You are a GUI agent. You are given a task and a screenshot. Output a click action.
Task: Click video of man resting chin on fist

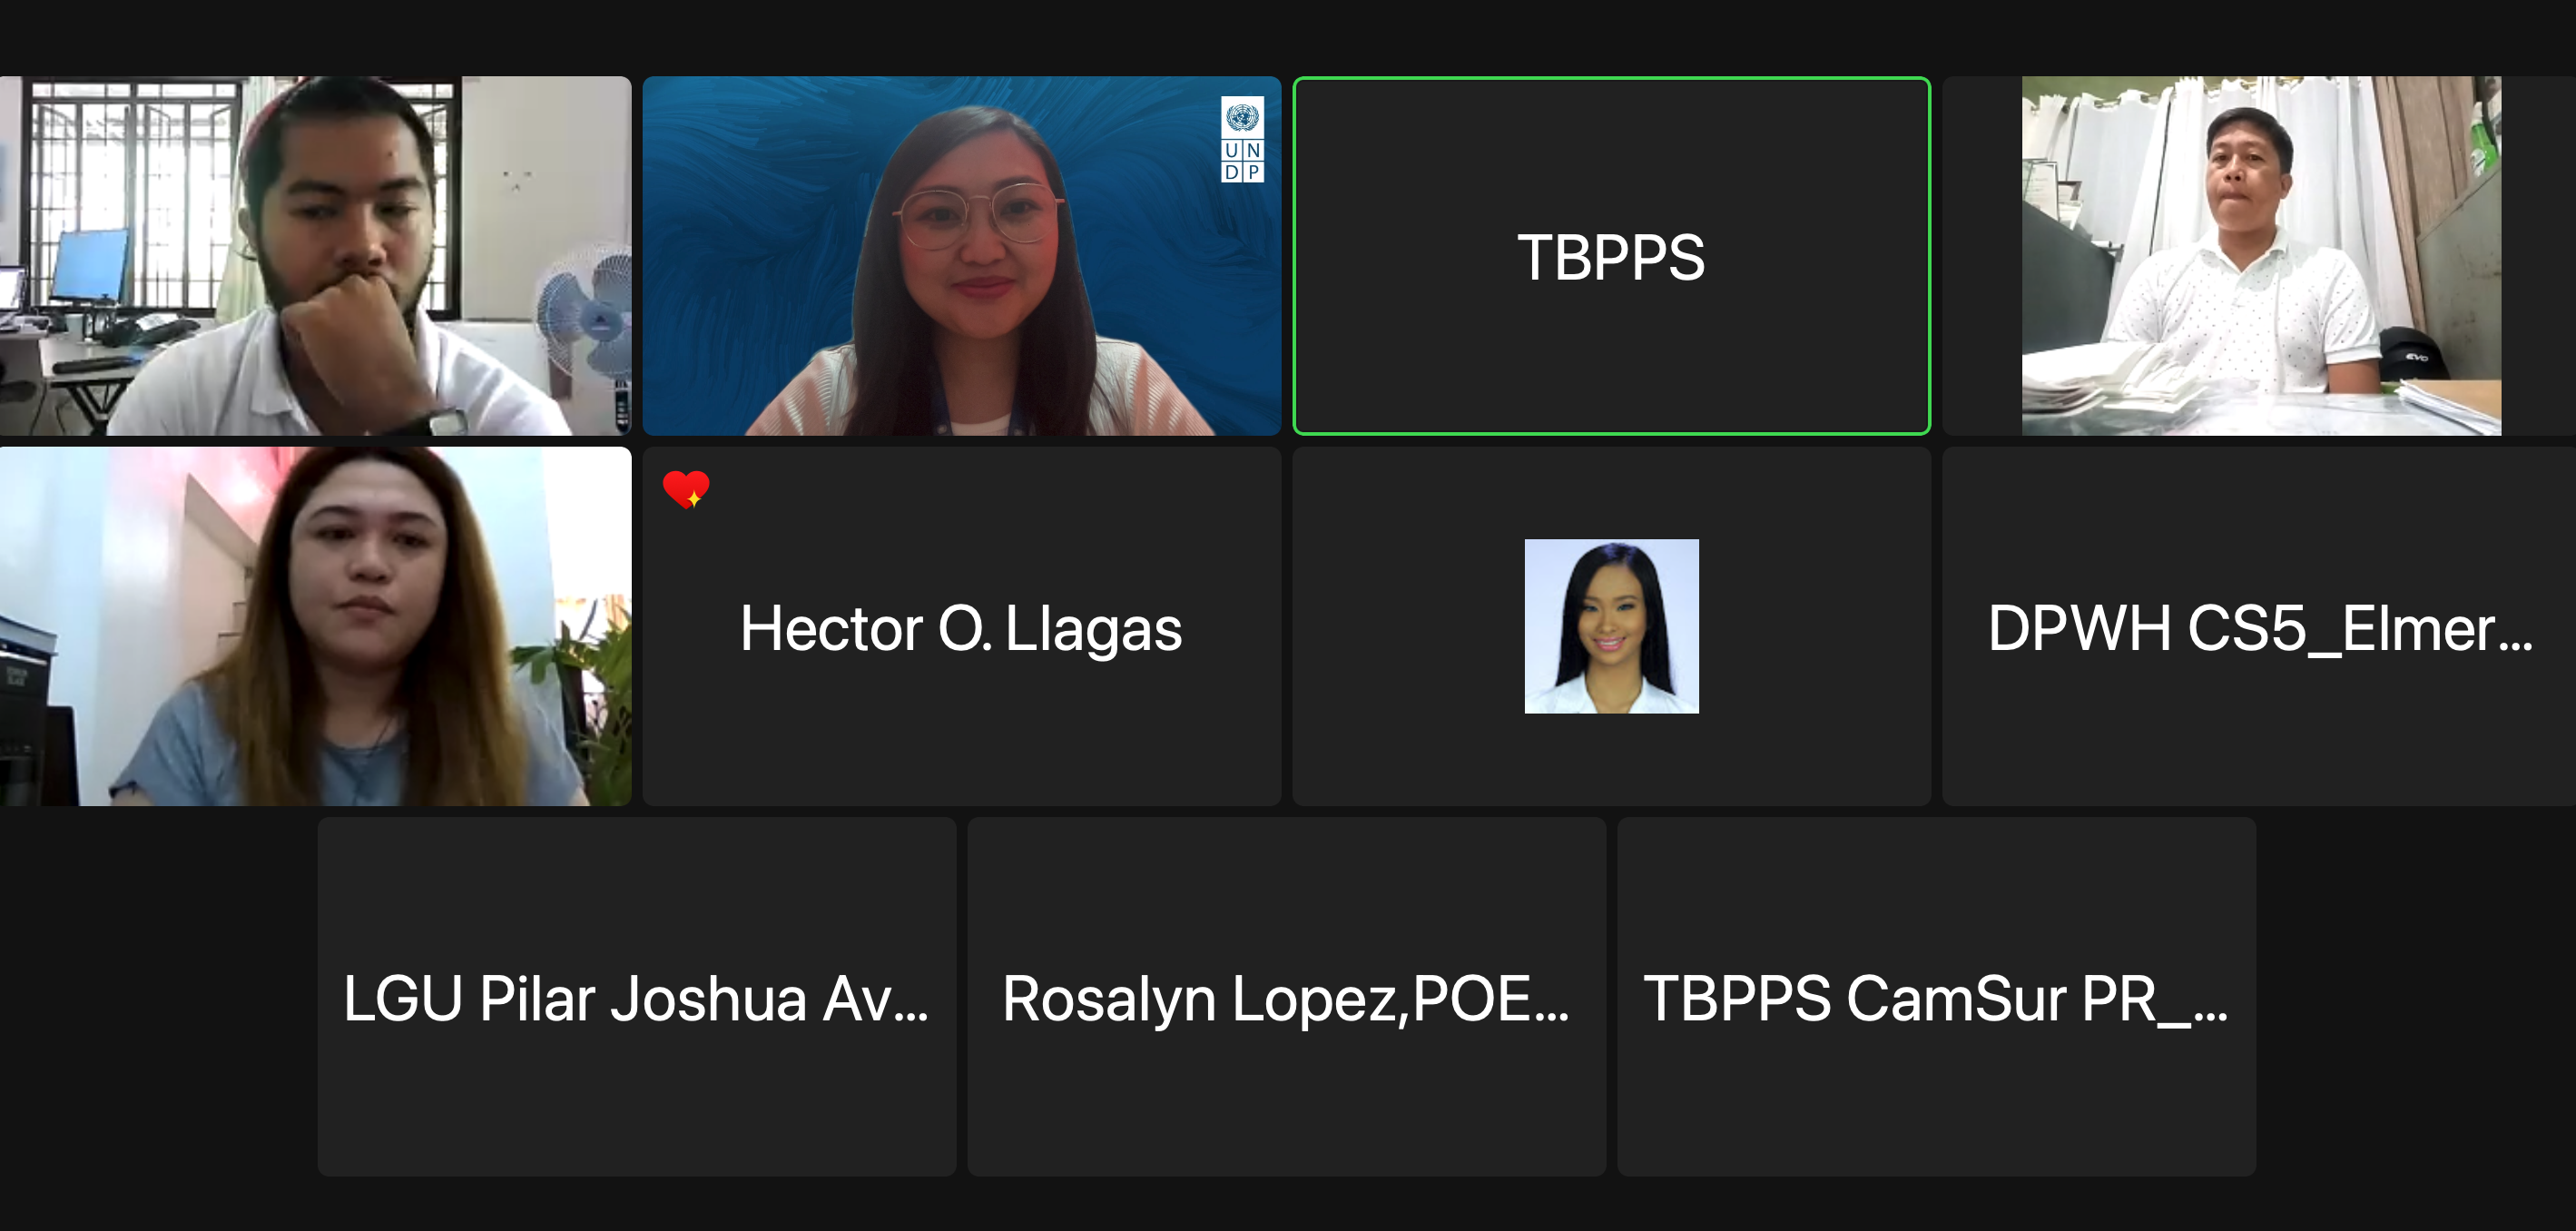(315, 256)
